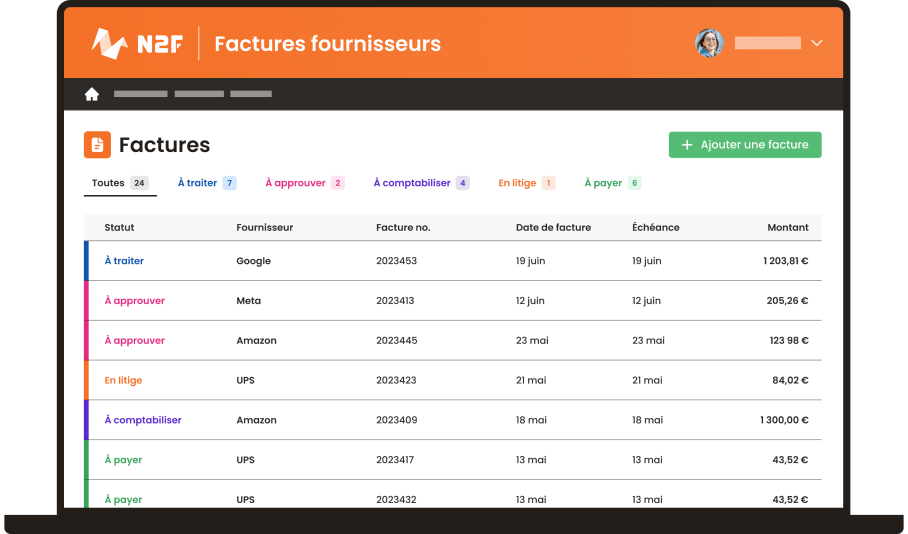The height and width of the screenshot is (534, 908).
Task: View the À payer tab
Action: 612,183
